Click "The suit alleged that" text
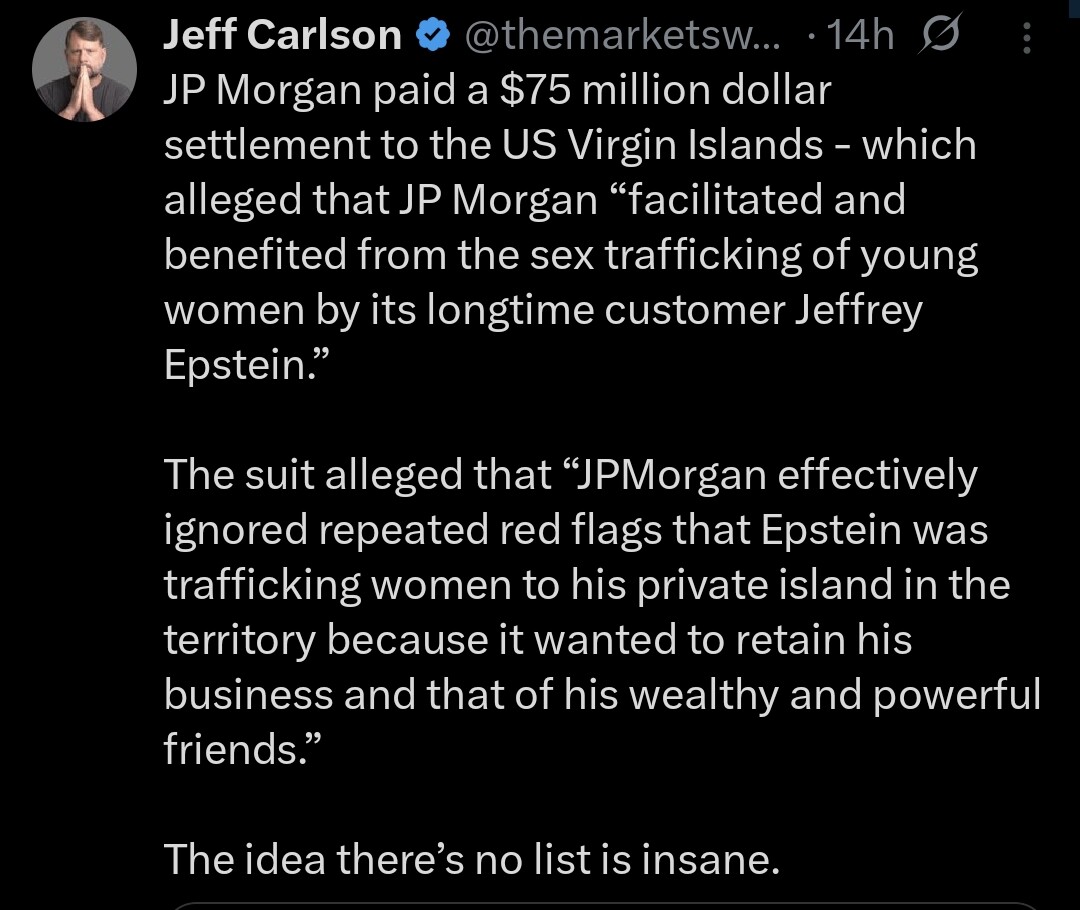This screenshot has height=910, width=1080. coord(357,474)
